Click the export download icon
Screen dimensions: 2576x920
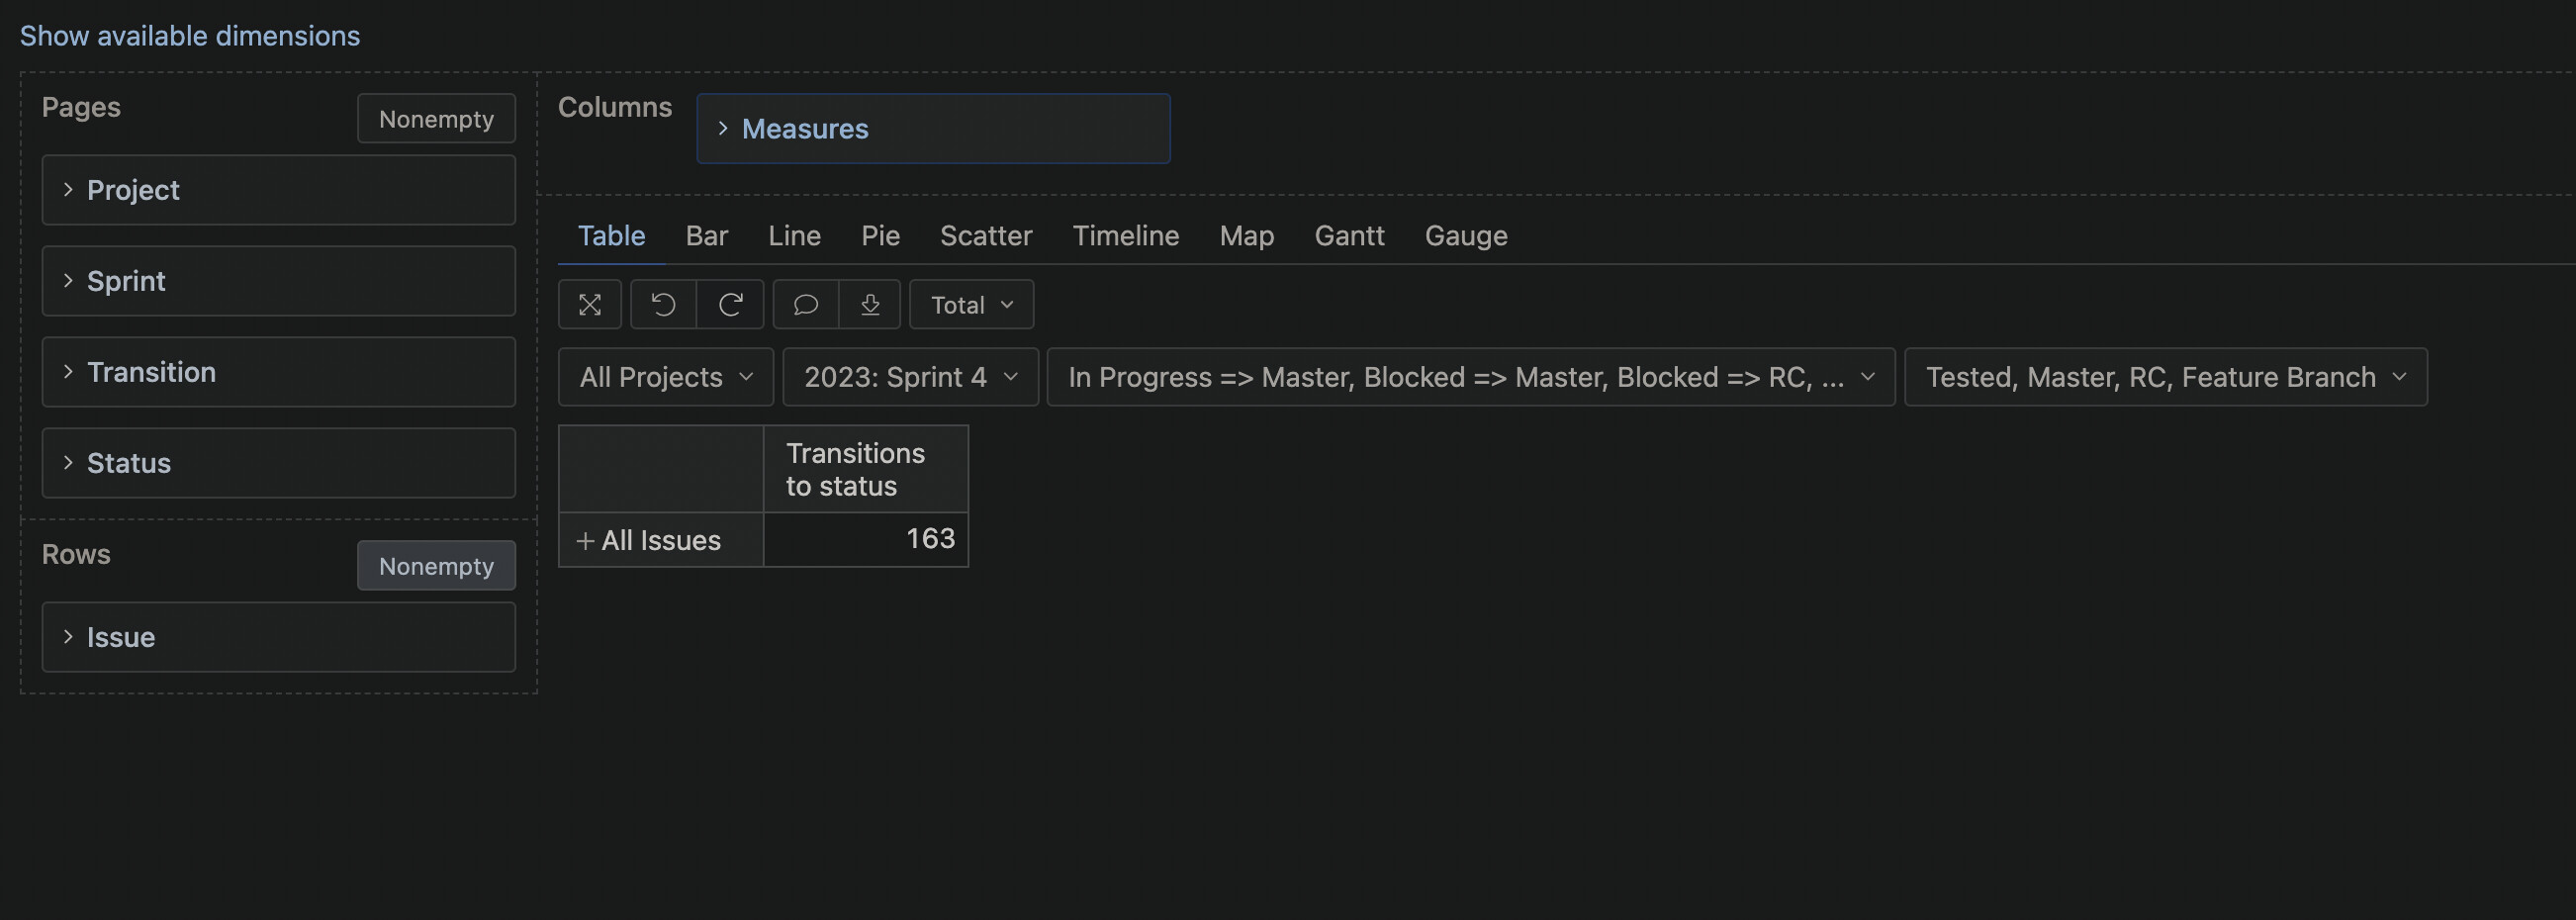(x=870, y=304)
